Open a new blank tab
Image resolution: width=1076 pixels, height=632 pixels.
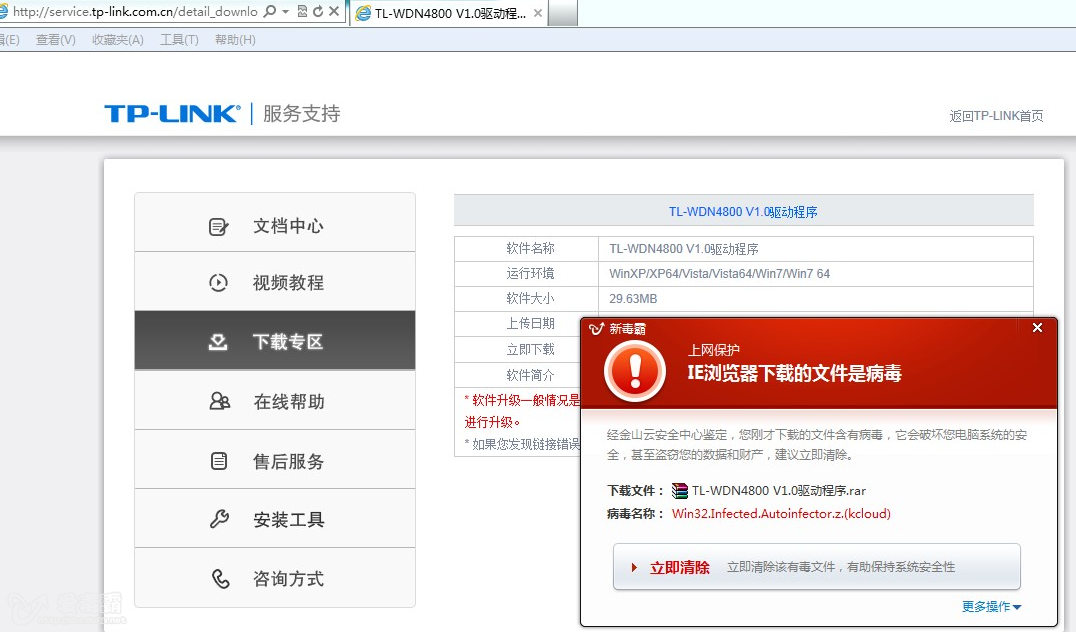tap(563, 13)
